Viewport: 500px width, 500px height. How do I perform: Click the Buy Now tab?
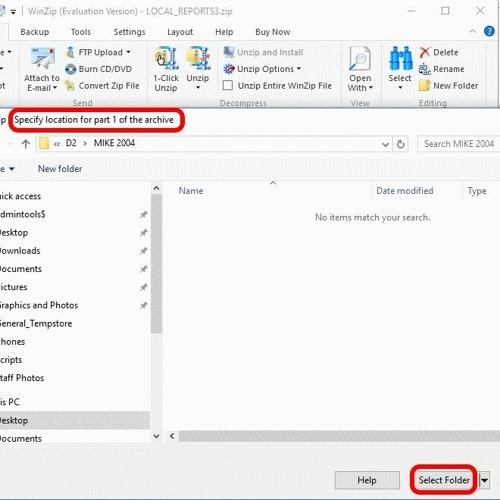point(273,32)
